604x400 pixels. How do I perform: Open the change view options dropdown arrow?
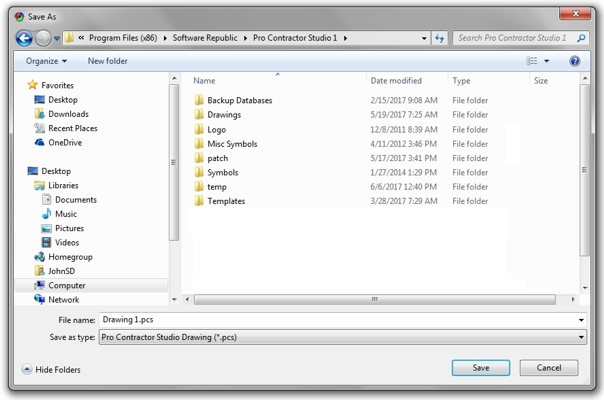click(x=547, y=61)
